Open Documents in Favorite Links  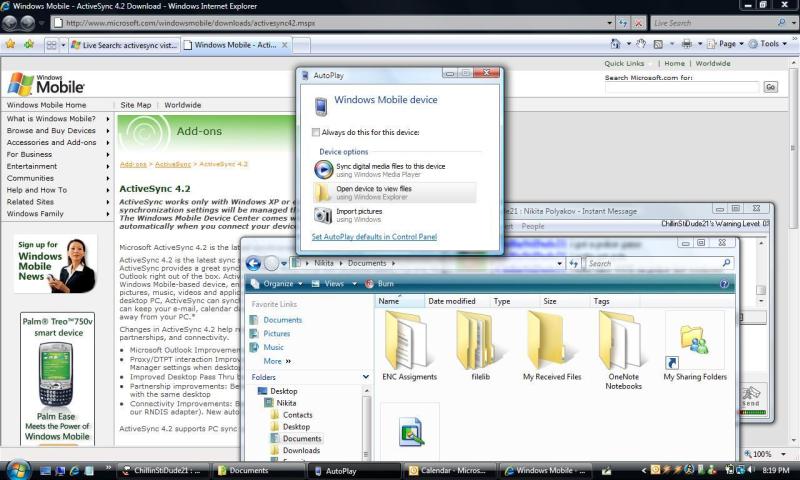(x=282, y=320)
